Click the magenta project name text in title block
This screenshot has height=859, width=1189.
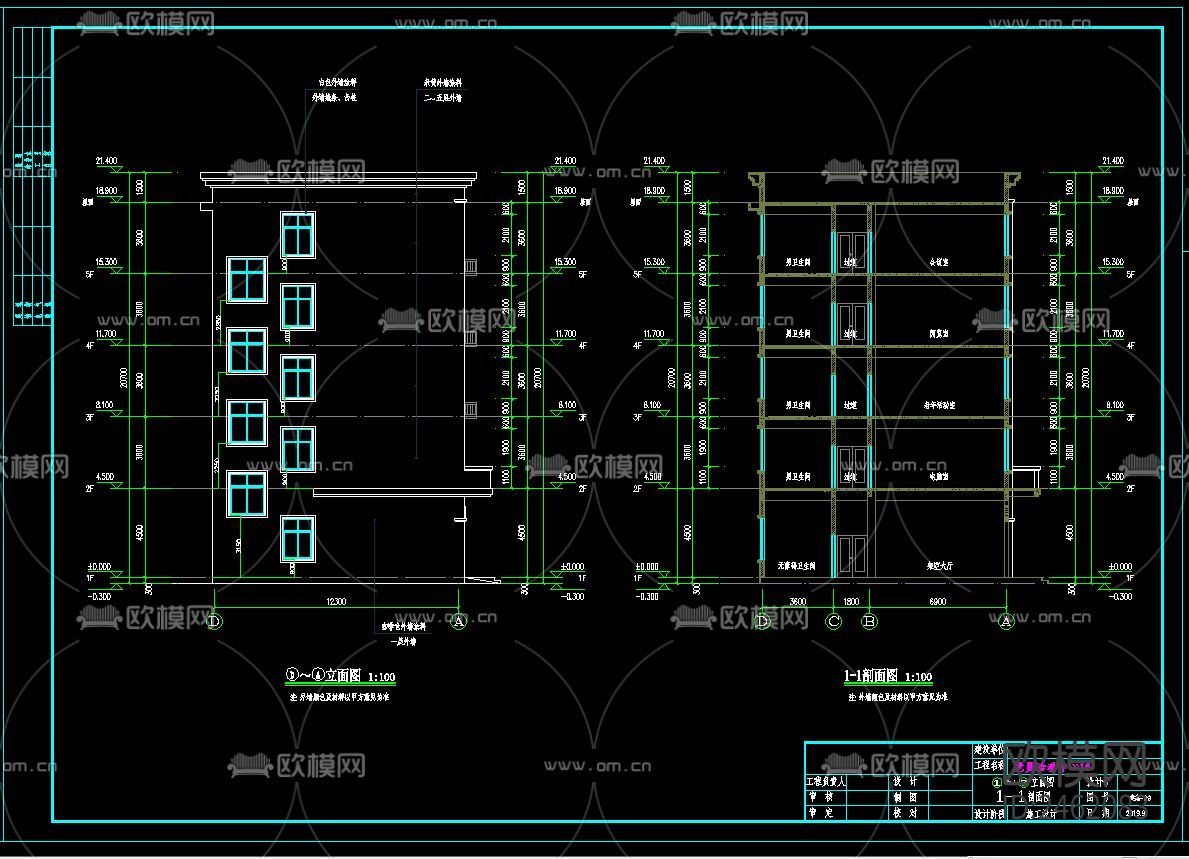1053,767
